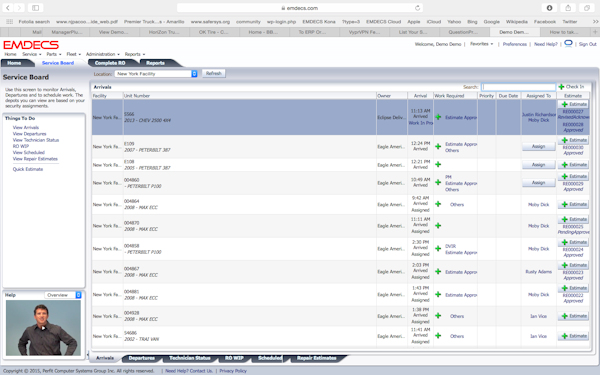Open the Location facility selector
This screenshot has width=600, height=375.
pos(156,73)
